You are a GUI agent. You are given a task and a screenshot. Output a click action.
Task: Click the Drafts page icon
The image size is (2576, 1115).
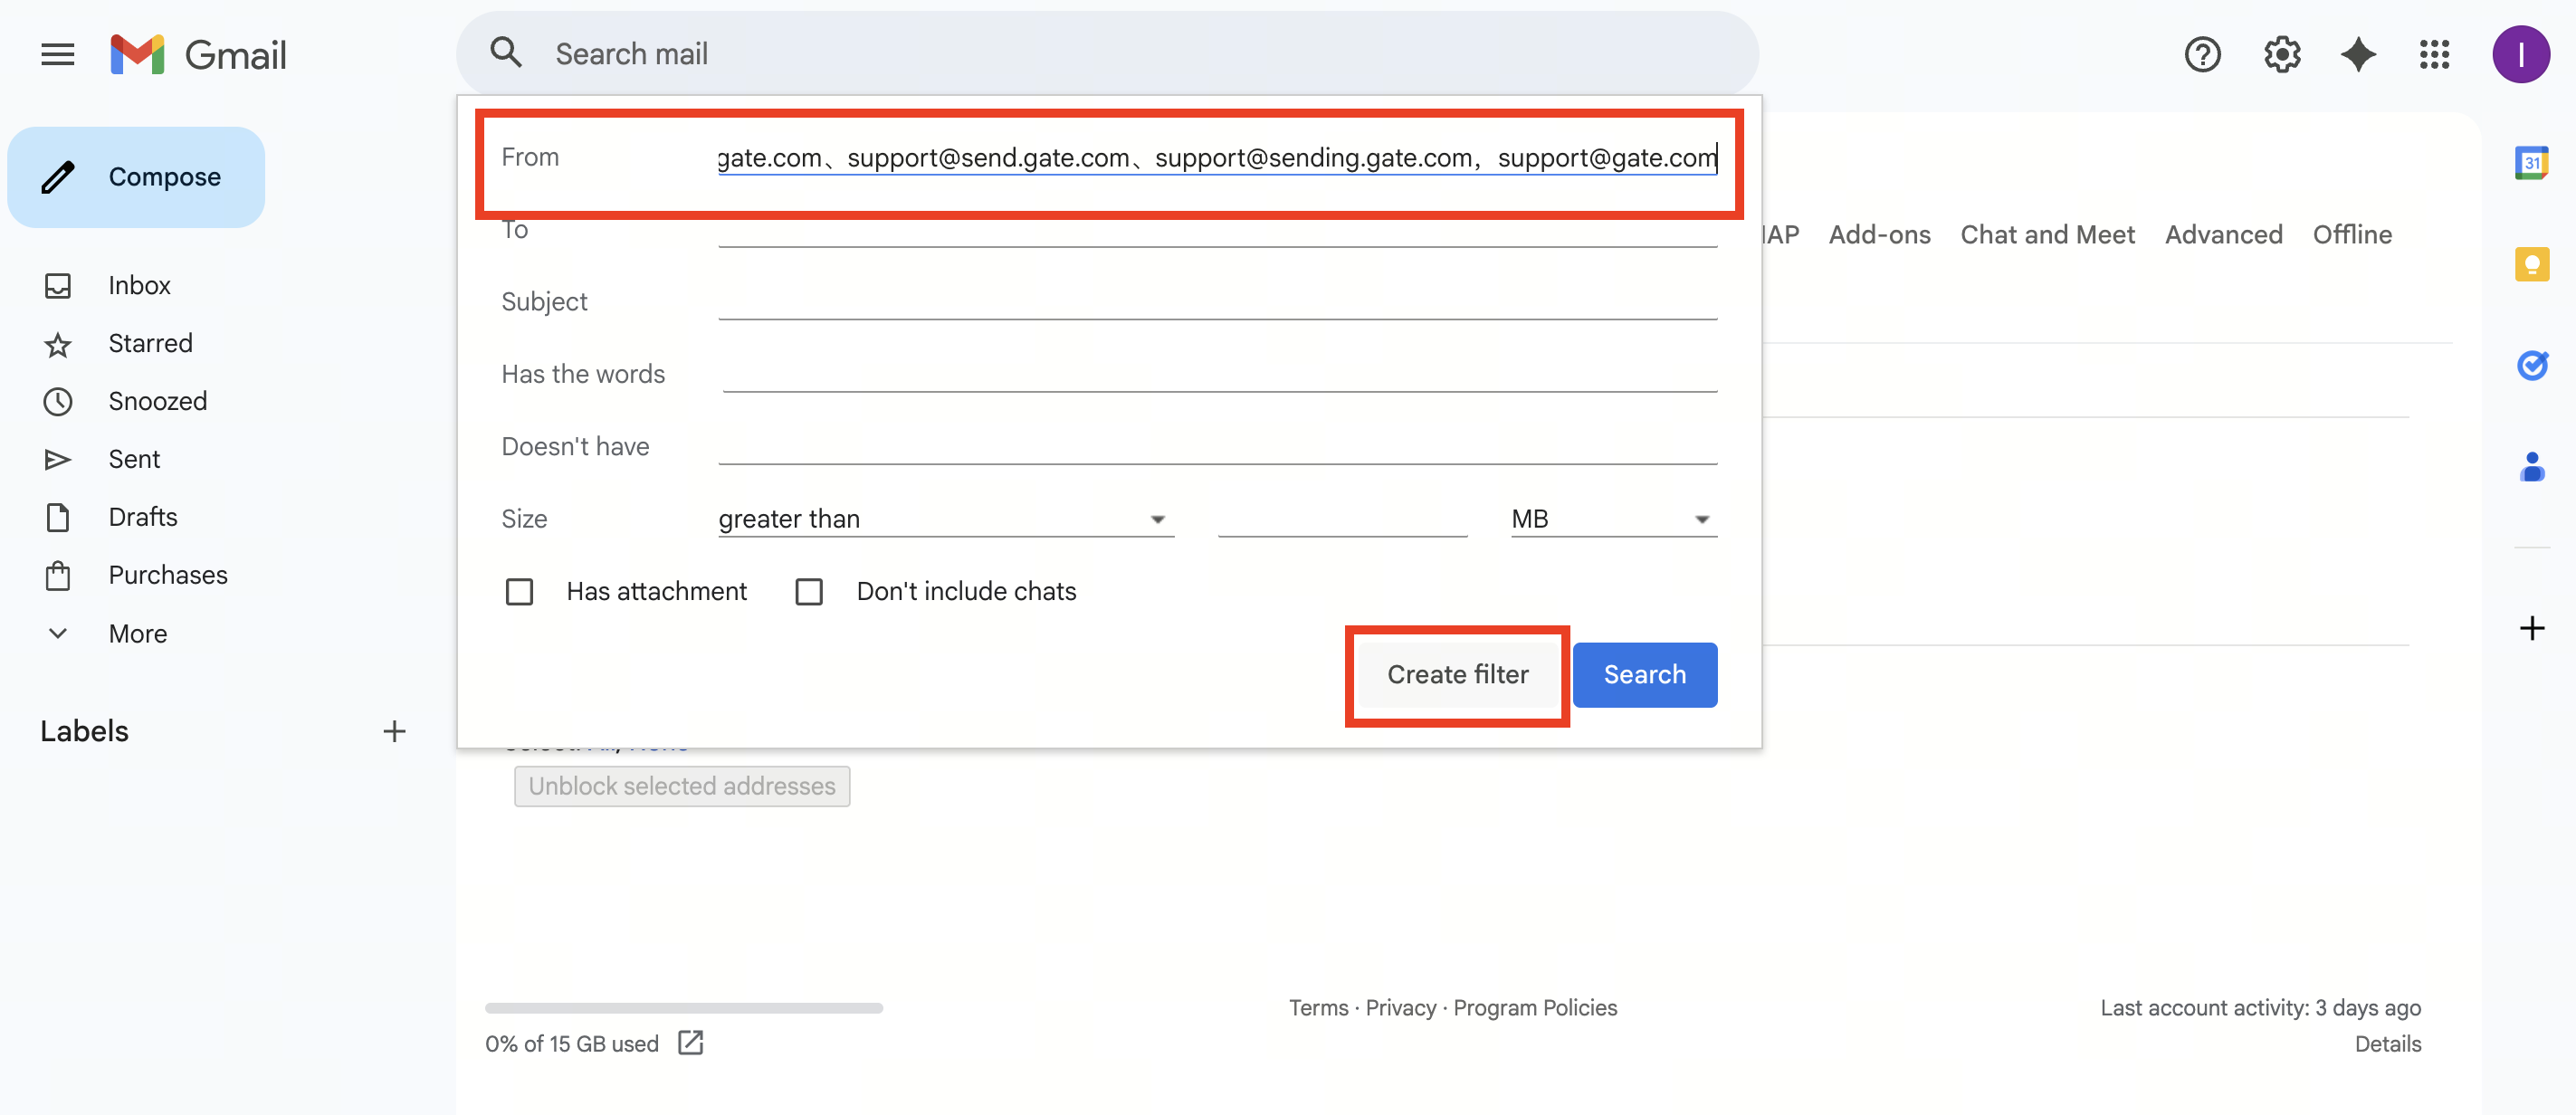click(58, 518)
